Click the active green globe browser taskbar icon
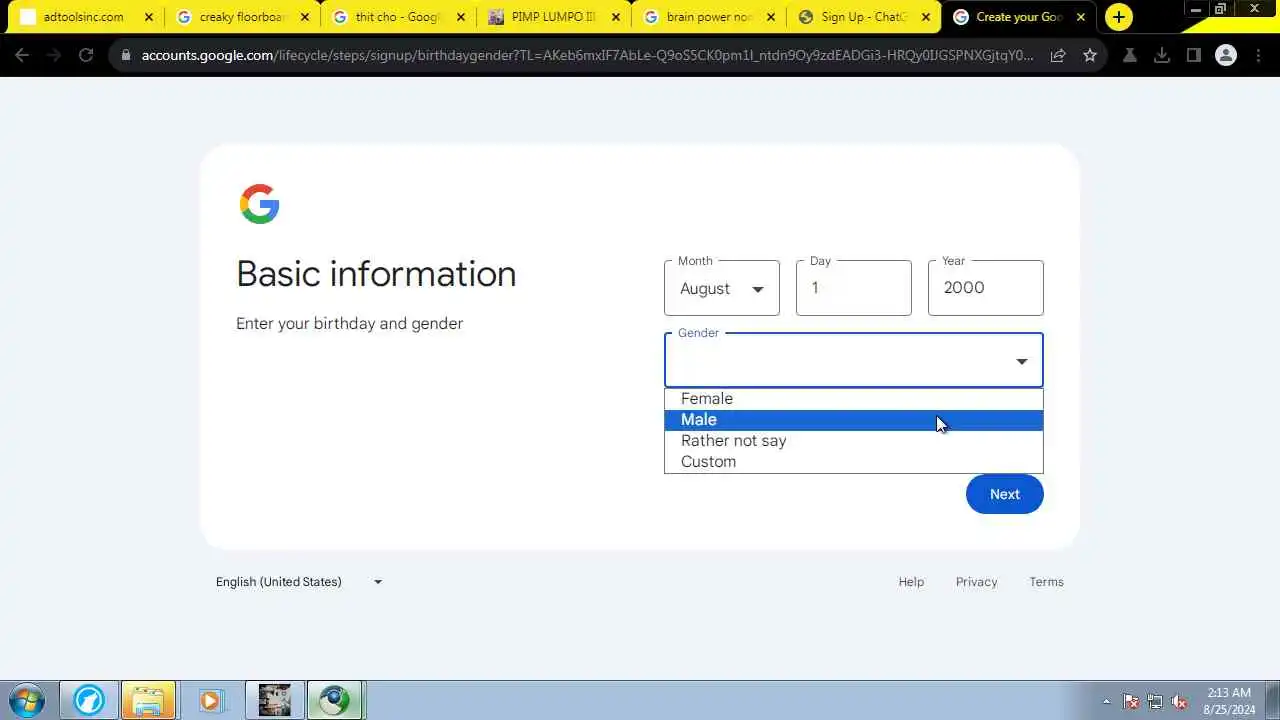This screenshot has width=1280, height=720. coord(335,700)
